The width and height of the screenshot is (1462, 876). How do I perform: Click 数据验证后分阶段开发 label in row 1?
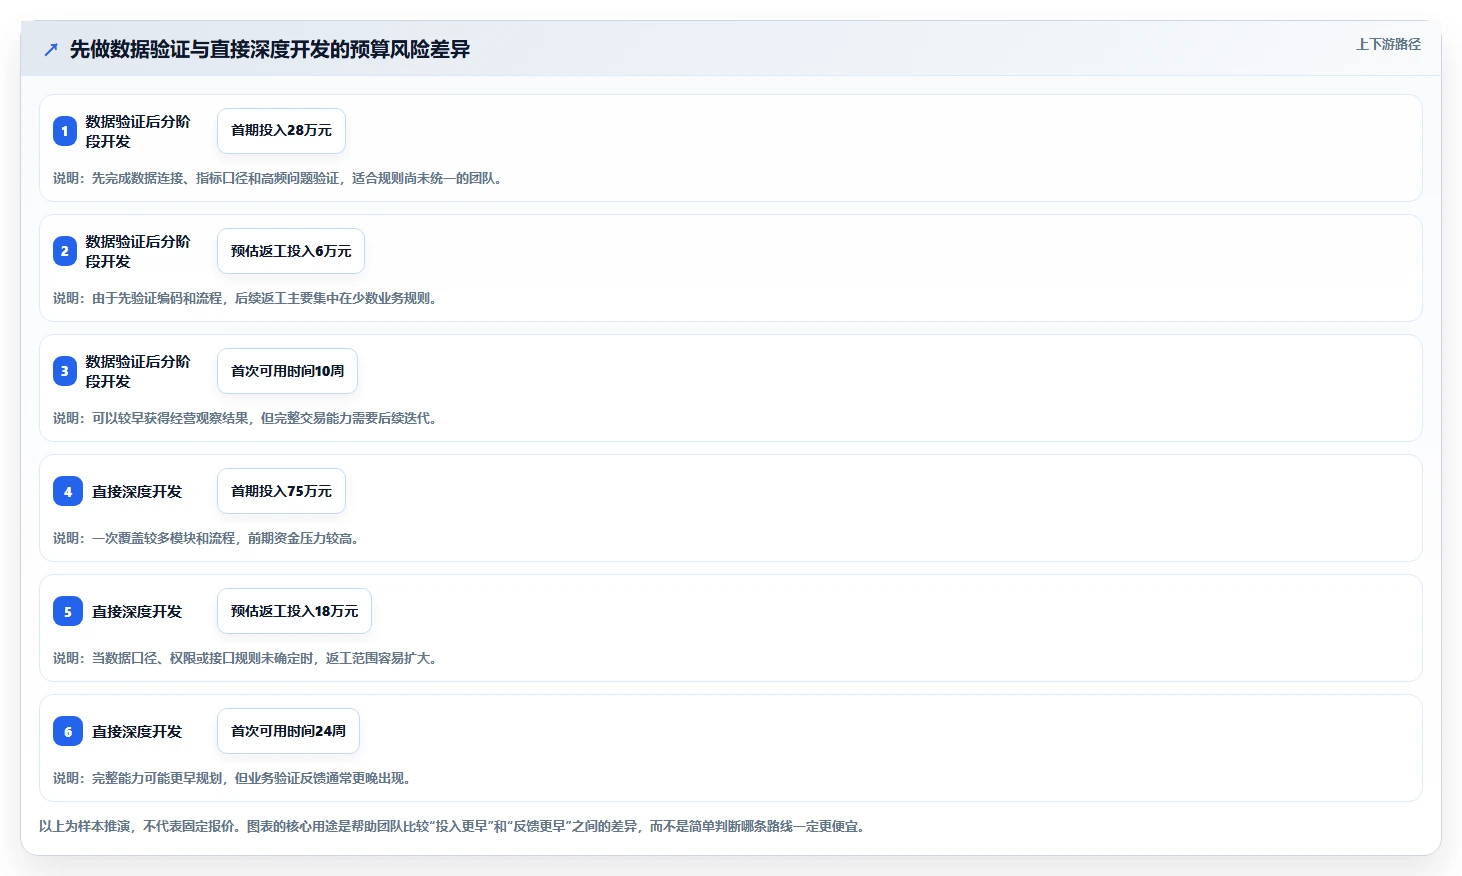click(138, 131)
